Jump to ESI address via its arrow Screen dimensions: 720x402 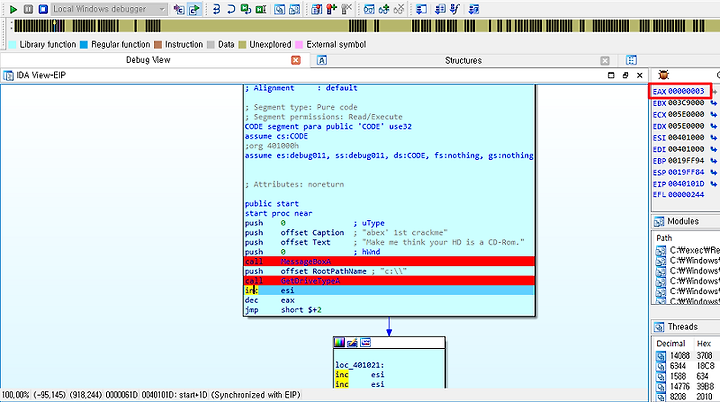714,138
